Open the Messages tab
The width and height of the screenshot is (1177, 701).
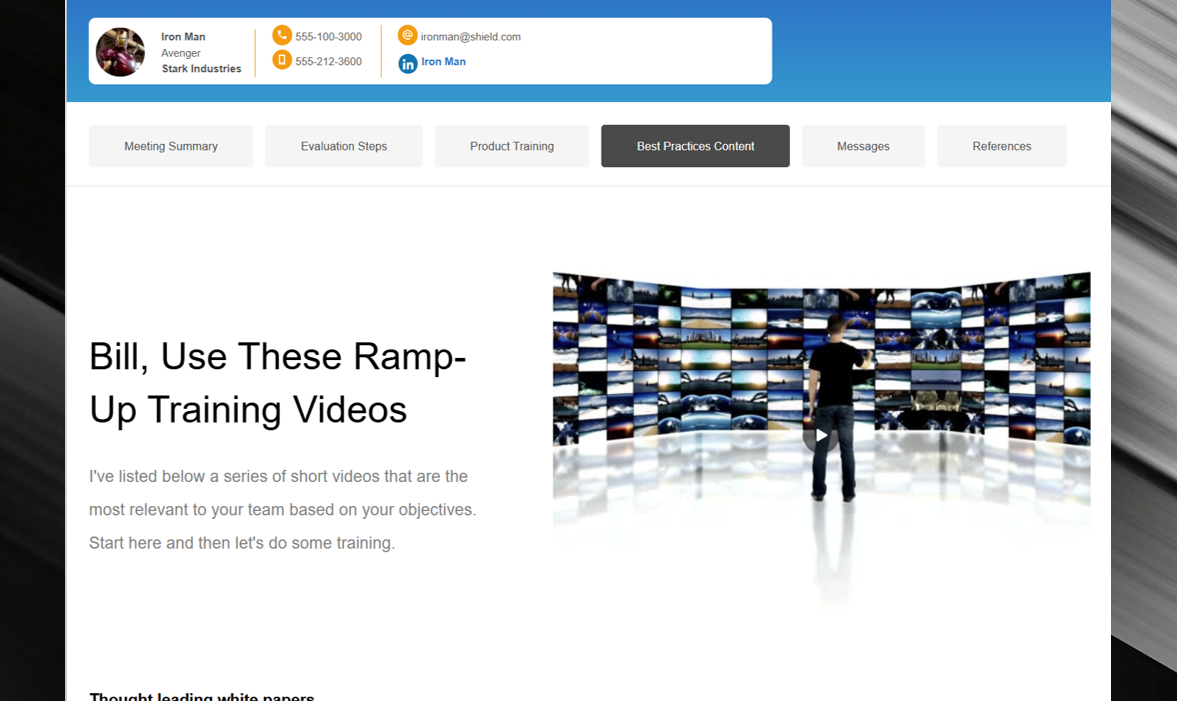click(x=863, y=146)
